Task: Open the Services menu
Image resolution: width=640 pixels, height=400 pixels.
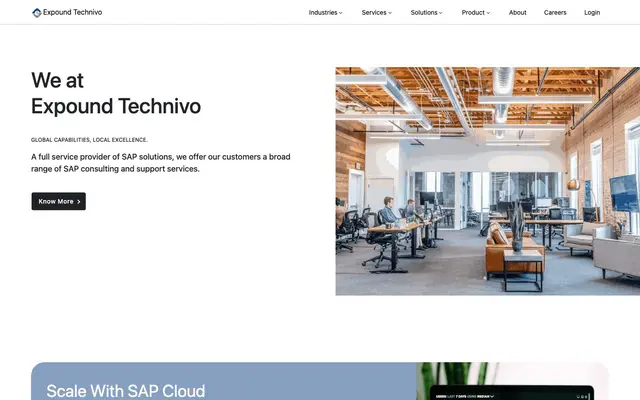Action: click(x=376, y=13)
